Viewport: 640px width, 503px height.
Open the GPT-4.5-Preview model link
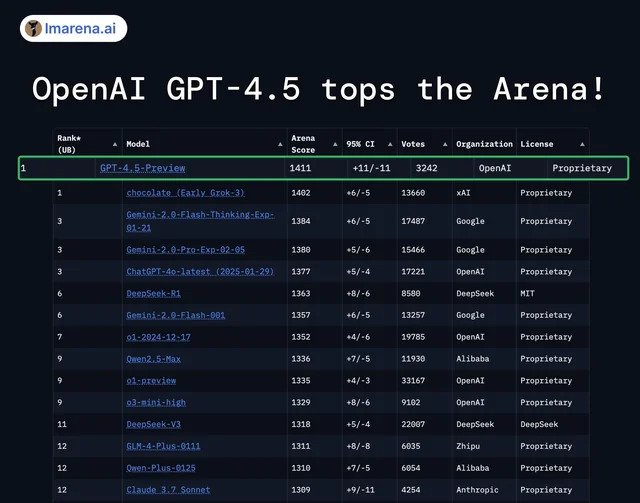coord(142,168)
